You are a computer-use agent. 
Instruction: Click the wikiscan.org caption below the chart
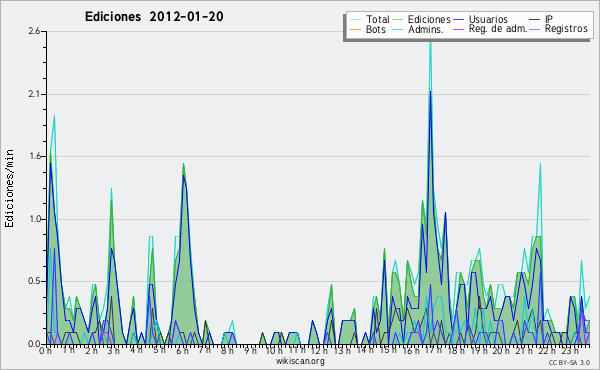click(x=300, y=361)
